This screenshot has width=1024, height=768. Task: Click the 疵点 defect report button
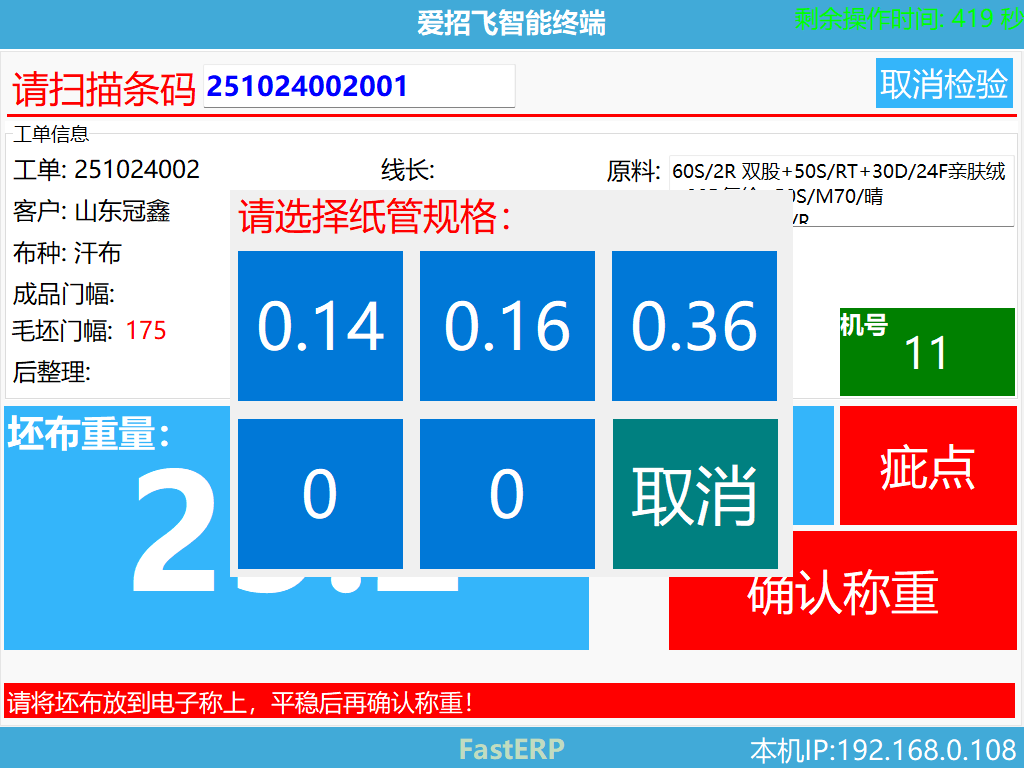(x=927, y=466)
